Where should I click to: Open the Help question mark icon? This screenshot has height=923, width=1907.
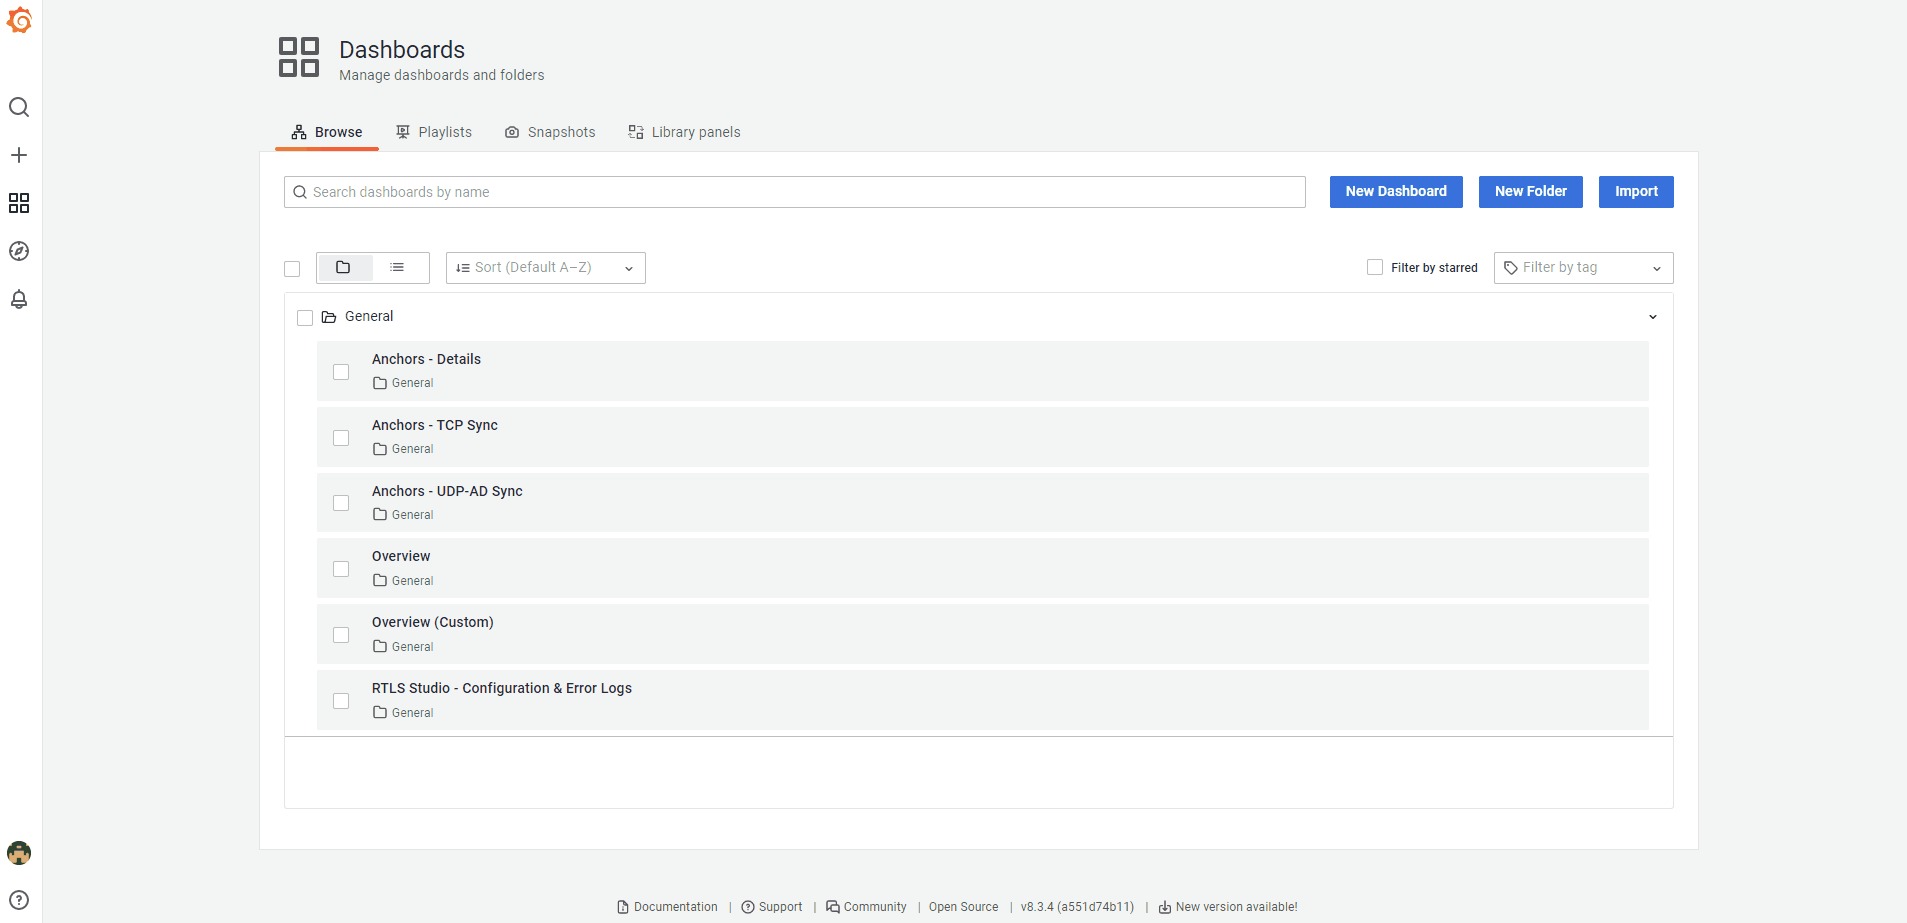coord(19,900)
